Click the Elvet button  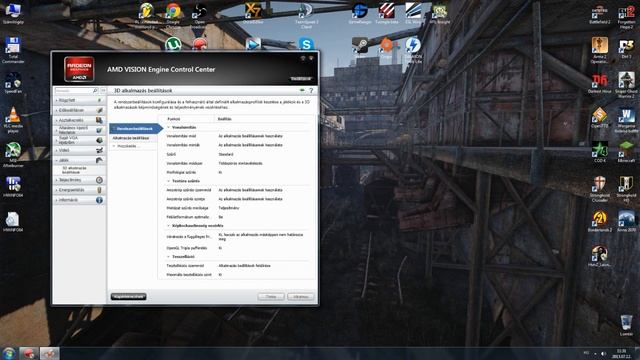click(x=271, y=297)
